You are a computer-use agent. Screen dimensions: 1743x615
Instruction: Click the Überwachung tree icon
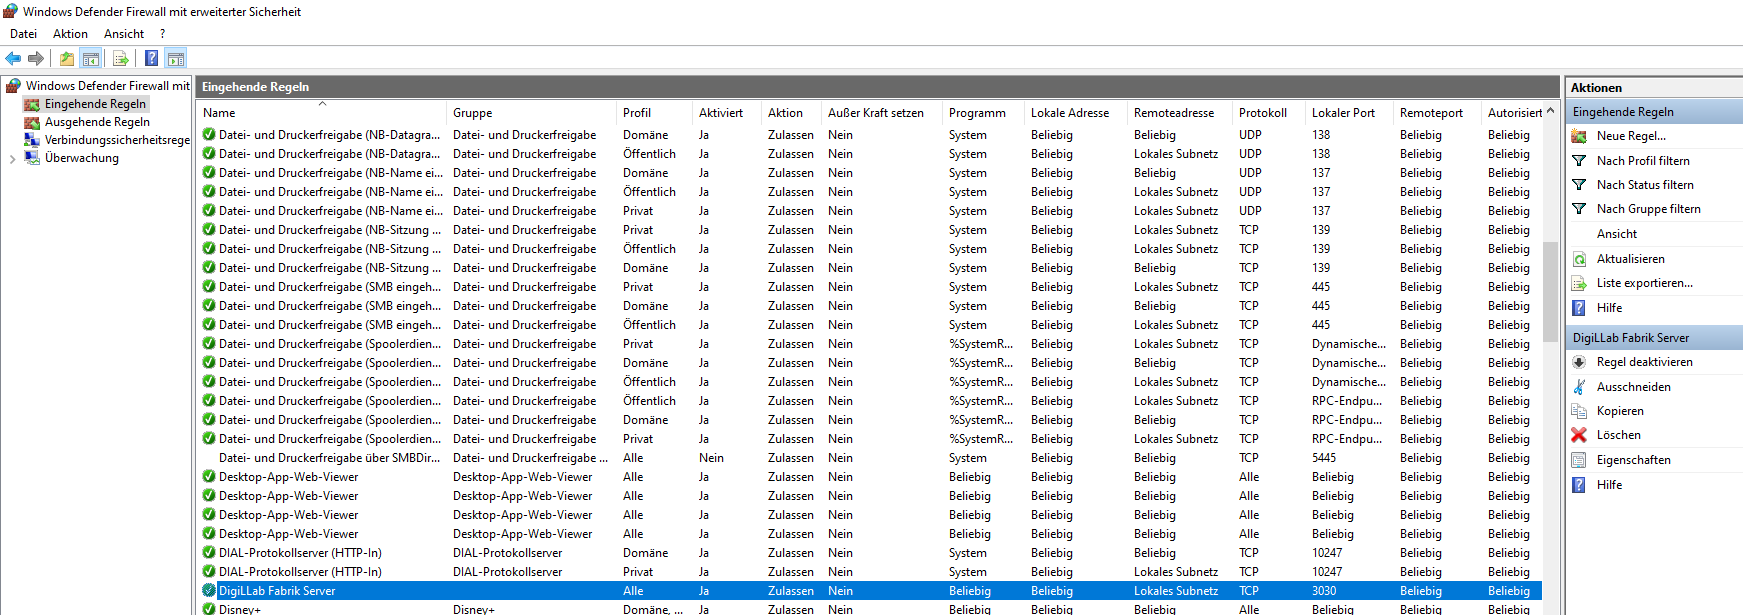pos(32,158)
